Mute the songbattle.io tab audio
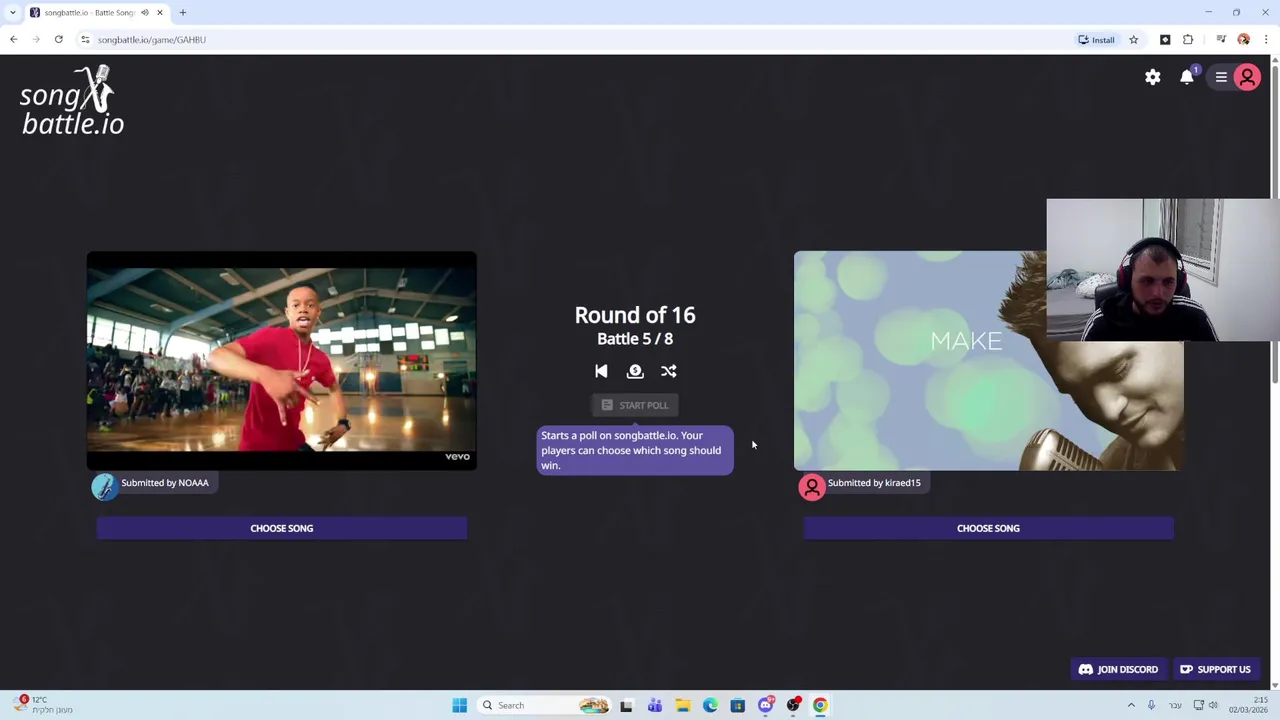Image resolution: width=1280 pixels, height=720 pixels. (x=145, y=12)
